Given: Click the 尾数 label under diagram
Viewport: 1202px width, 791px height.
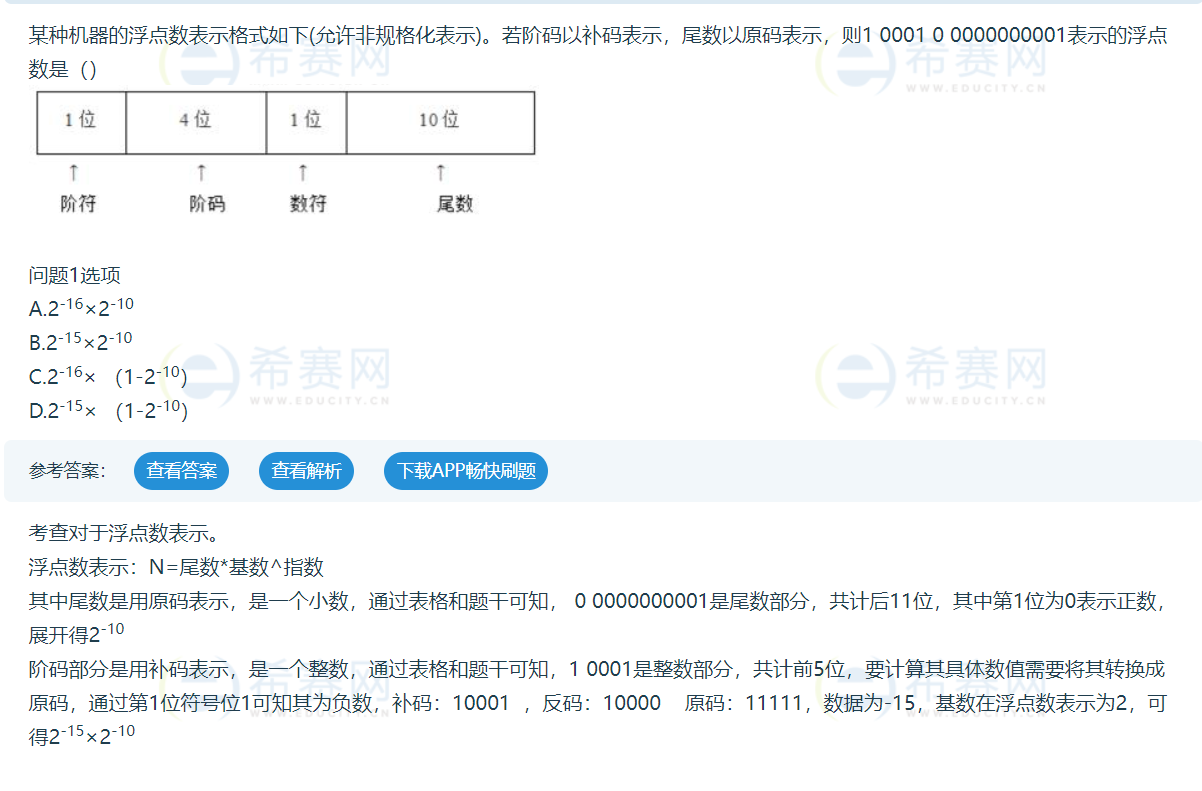Looking at the screenshot, I should [x=455, y=204].
